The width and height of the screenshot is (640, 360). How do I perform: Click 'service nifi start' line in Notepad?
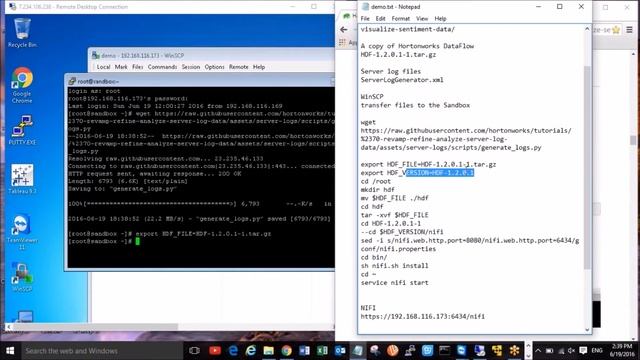point(394,282)
